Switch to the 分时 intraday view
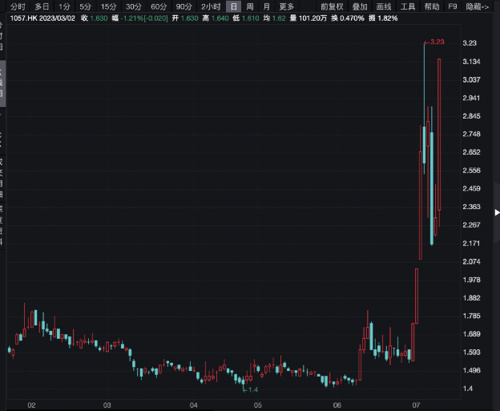The image size is (500, 411). pyautogui.click(x=17, y=6)
